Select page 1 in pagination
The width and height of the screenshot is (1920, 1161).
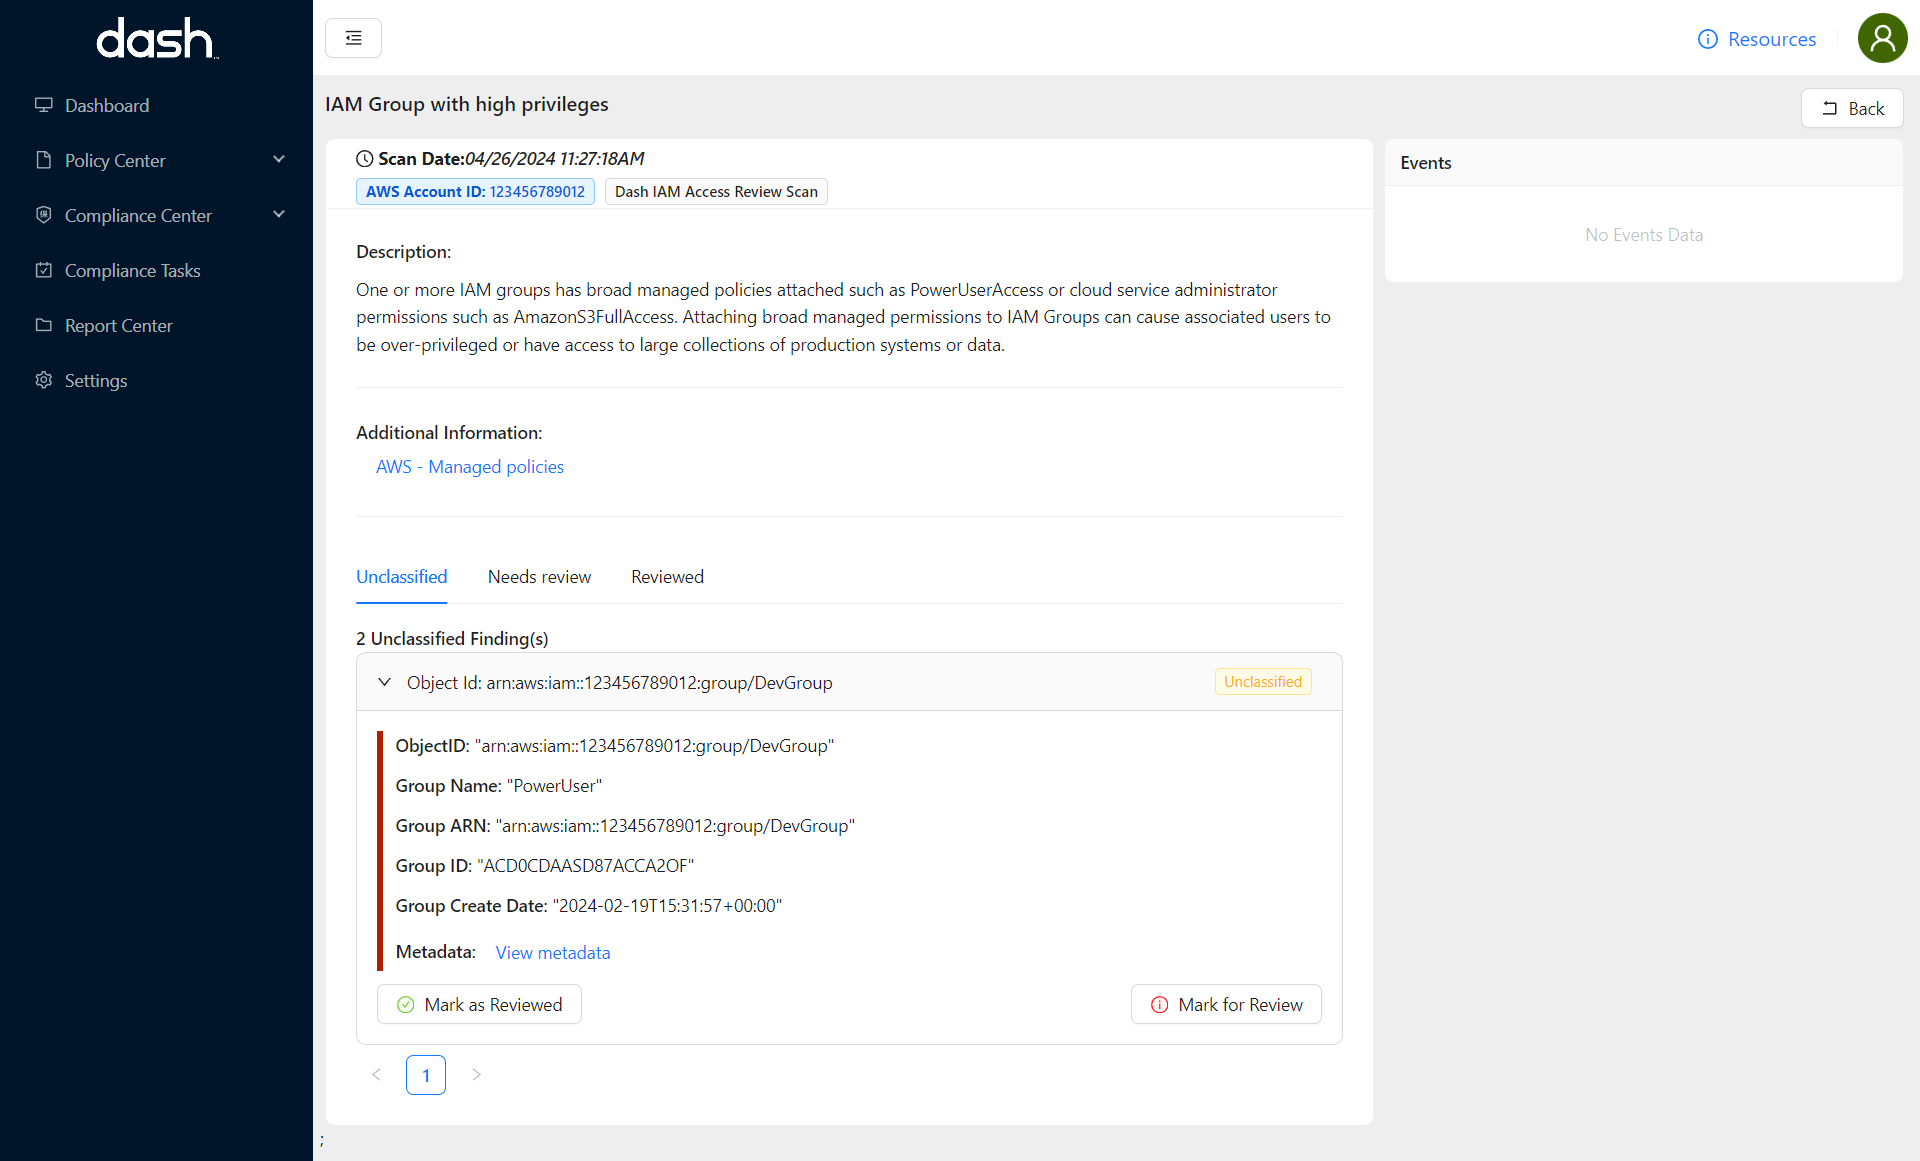[x=426, y=1074]
